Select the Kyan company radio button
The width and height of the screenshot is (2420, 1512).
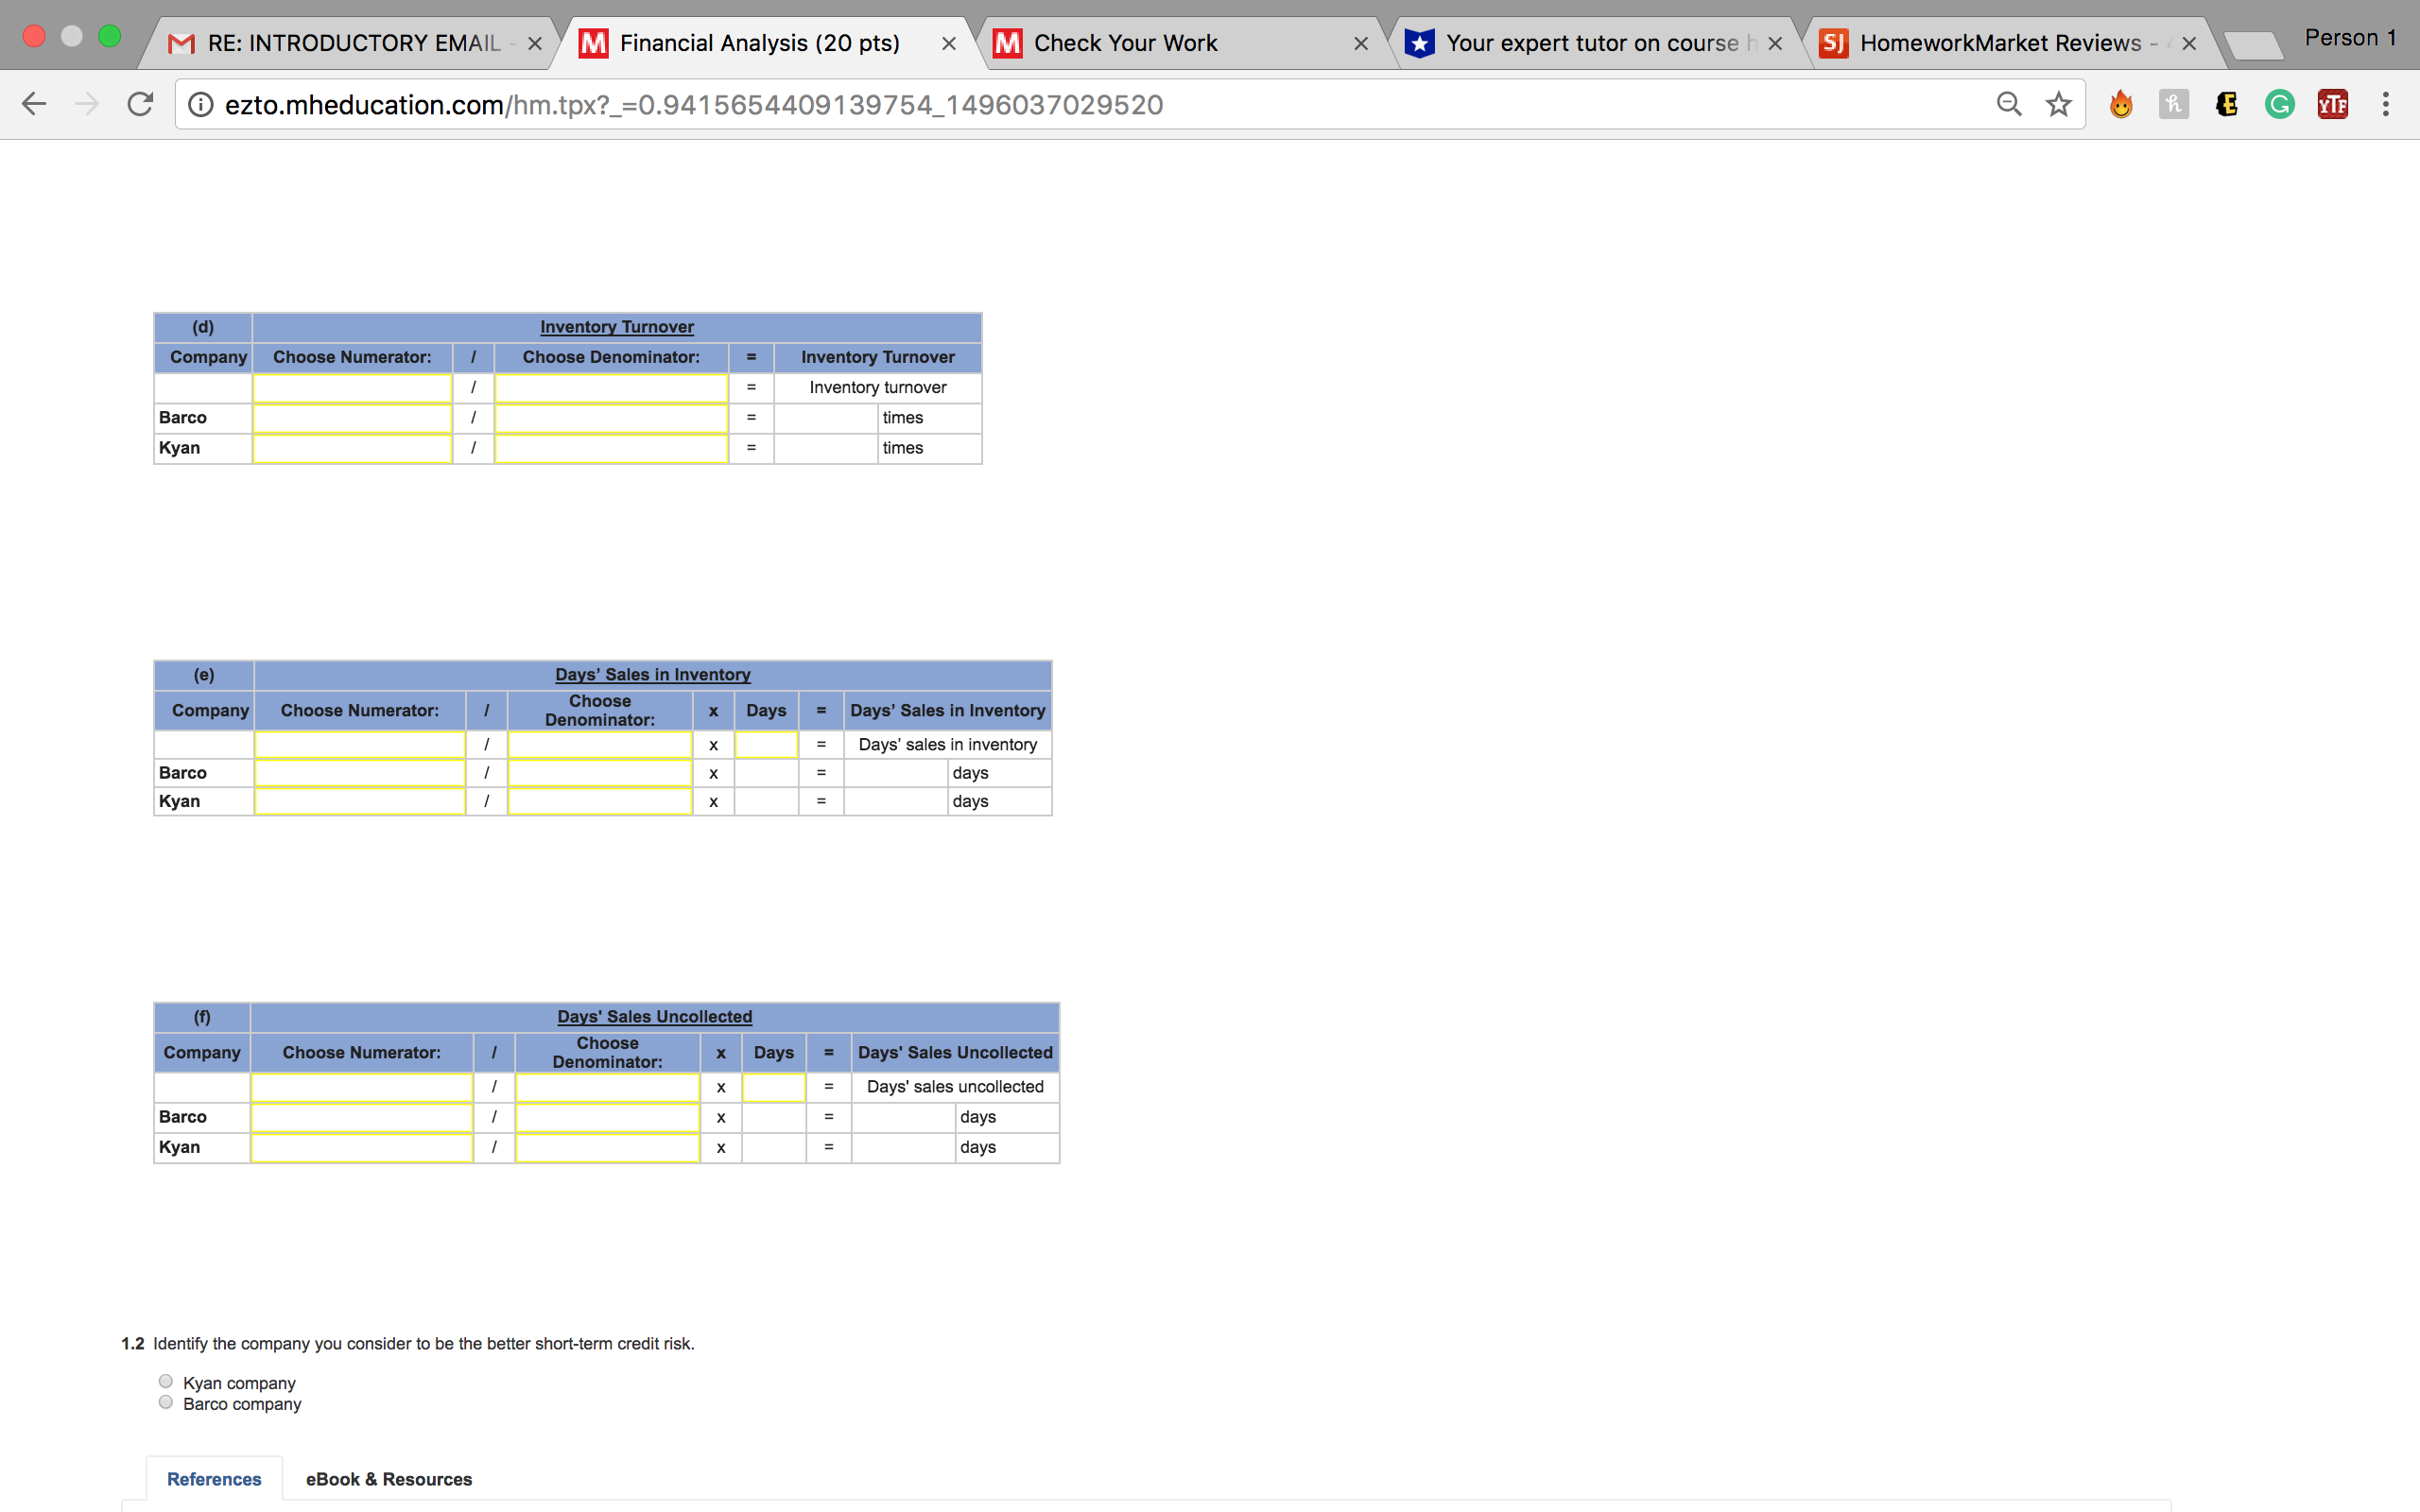165,1380
